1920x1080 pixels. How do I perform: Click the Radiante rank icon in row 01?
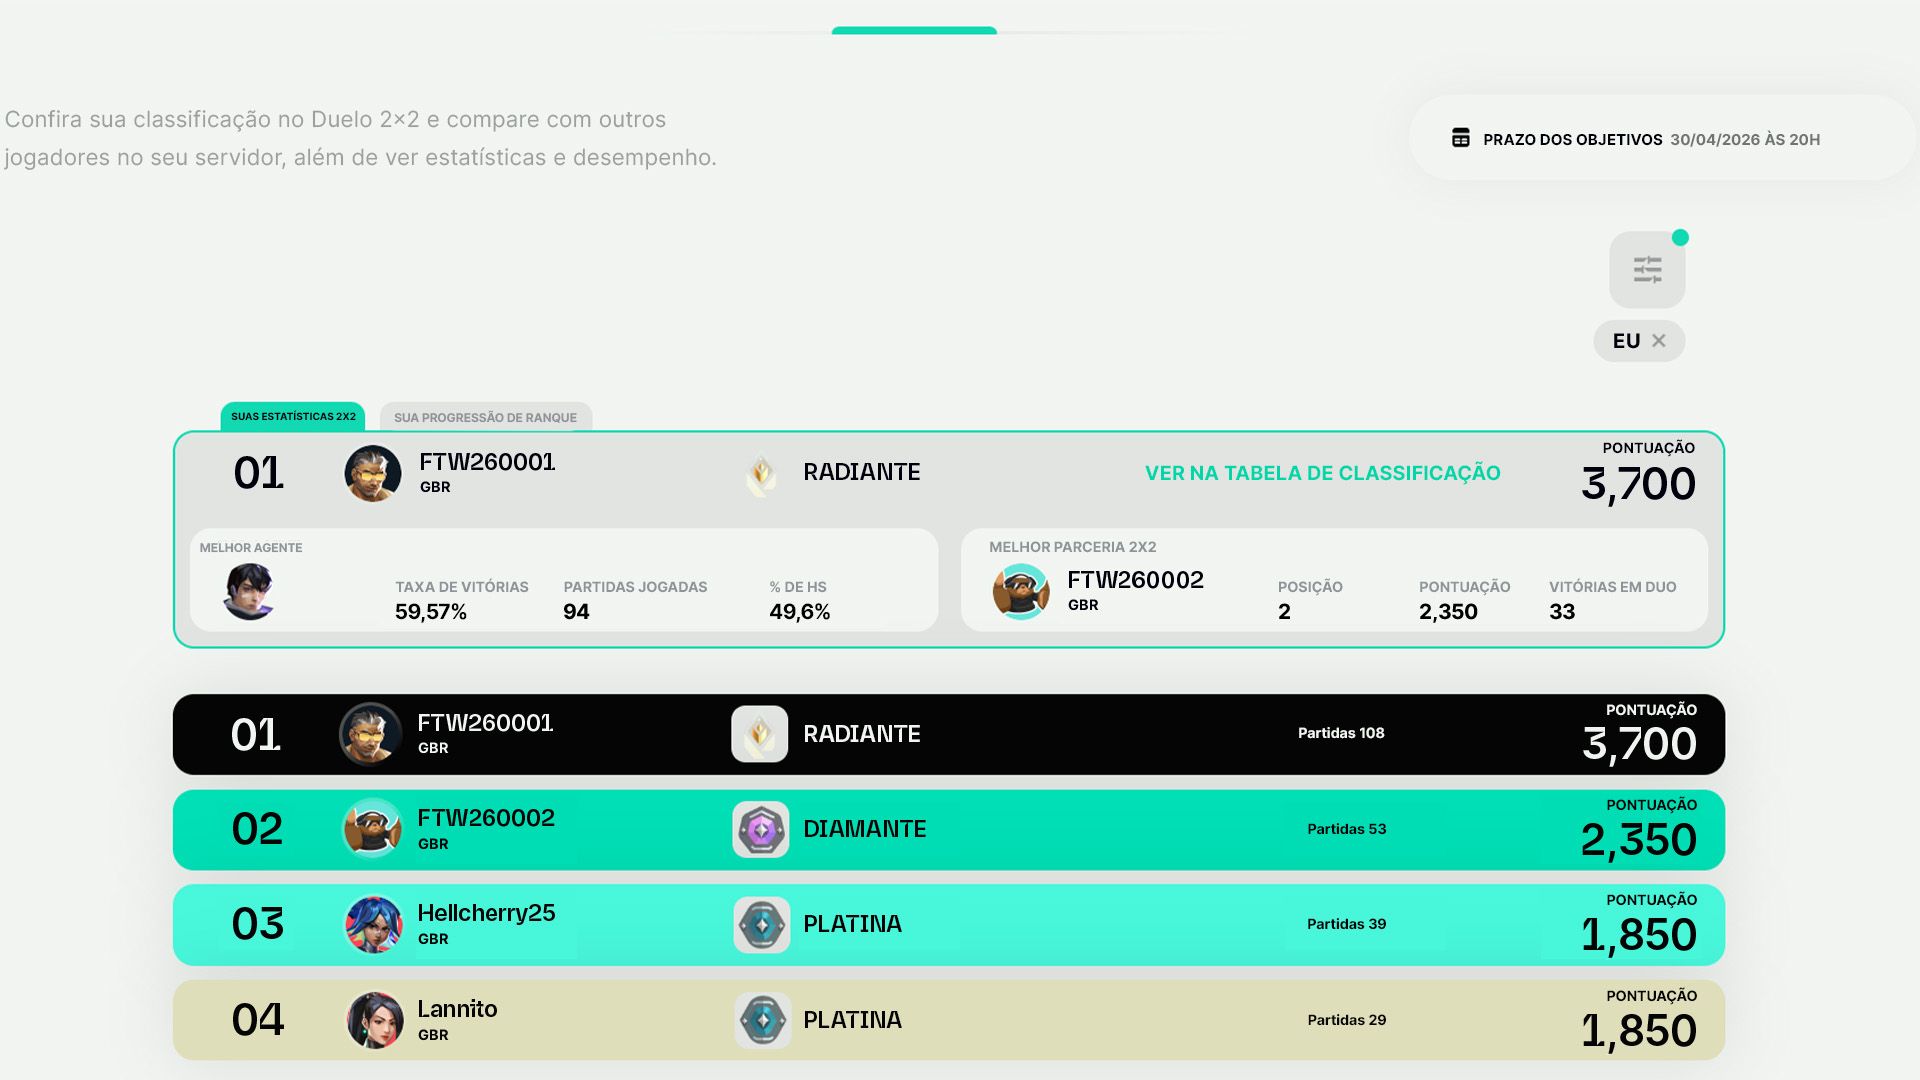click(x=760, y=734)
